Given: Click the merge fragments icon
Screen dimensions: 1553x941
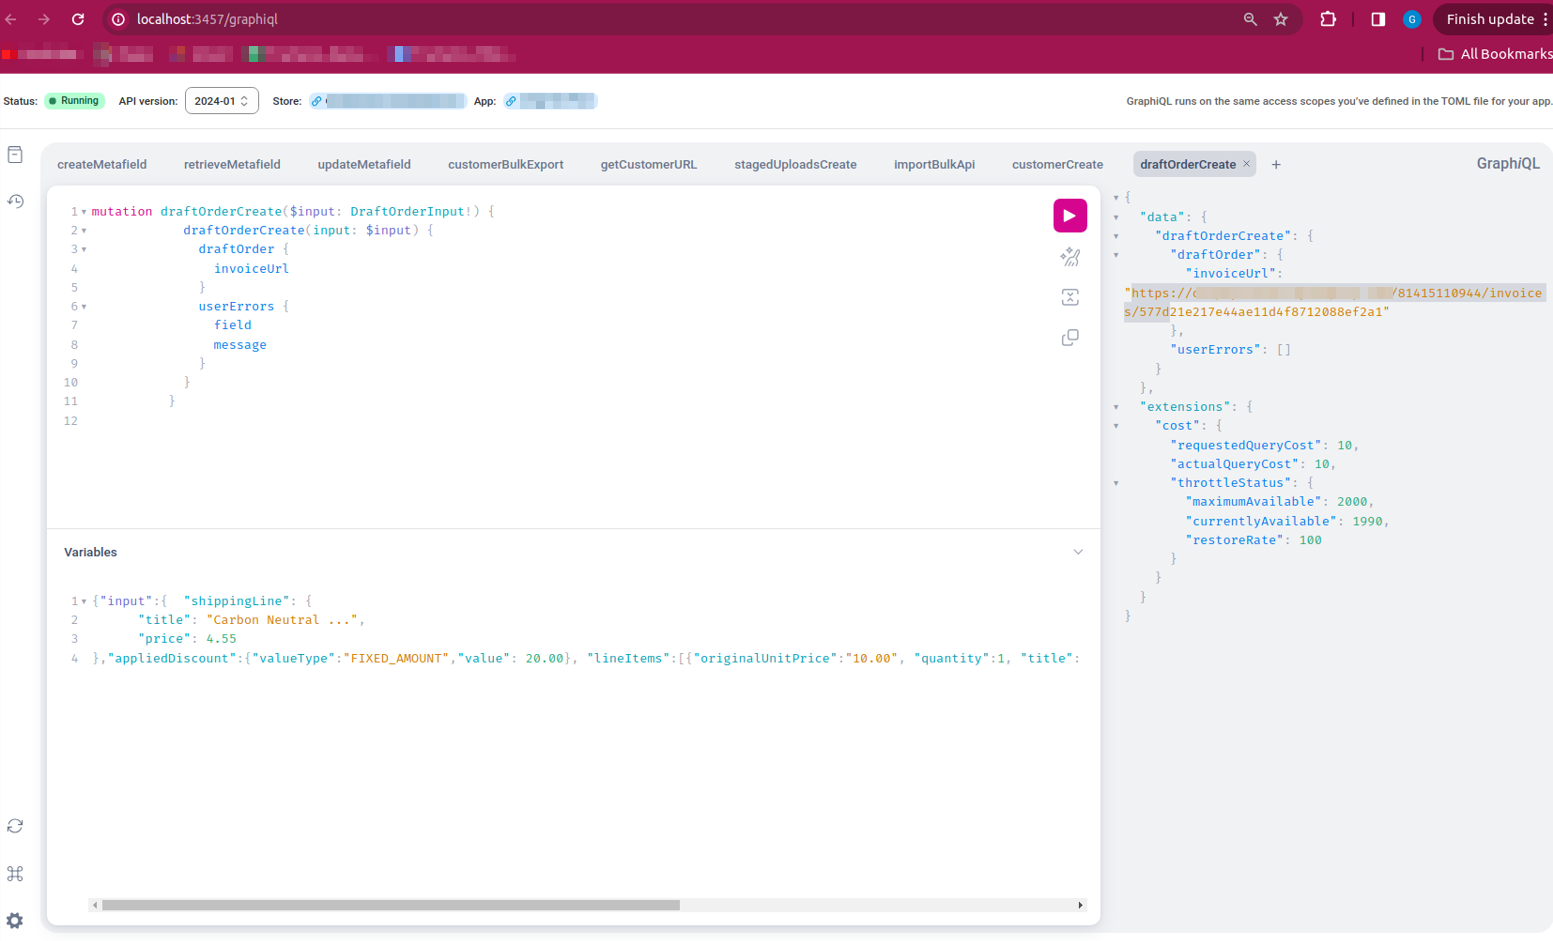Looking at the screenshot, I should [1069, 297].
